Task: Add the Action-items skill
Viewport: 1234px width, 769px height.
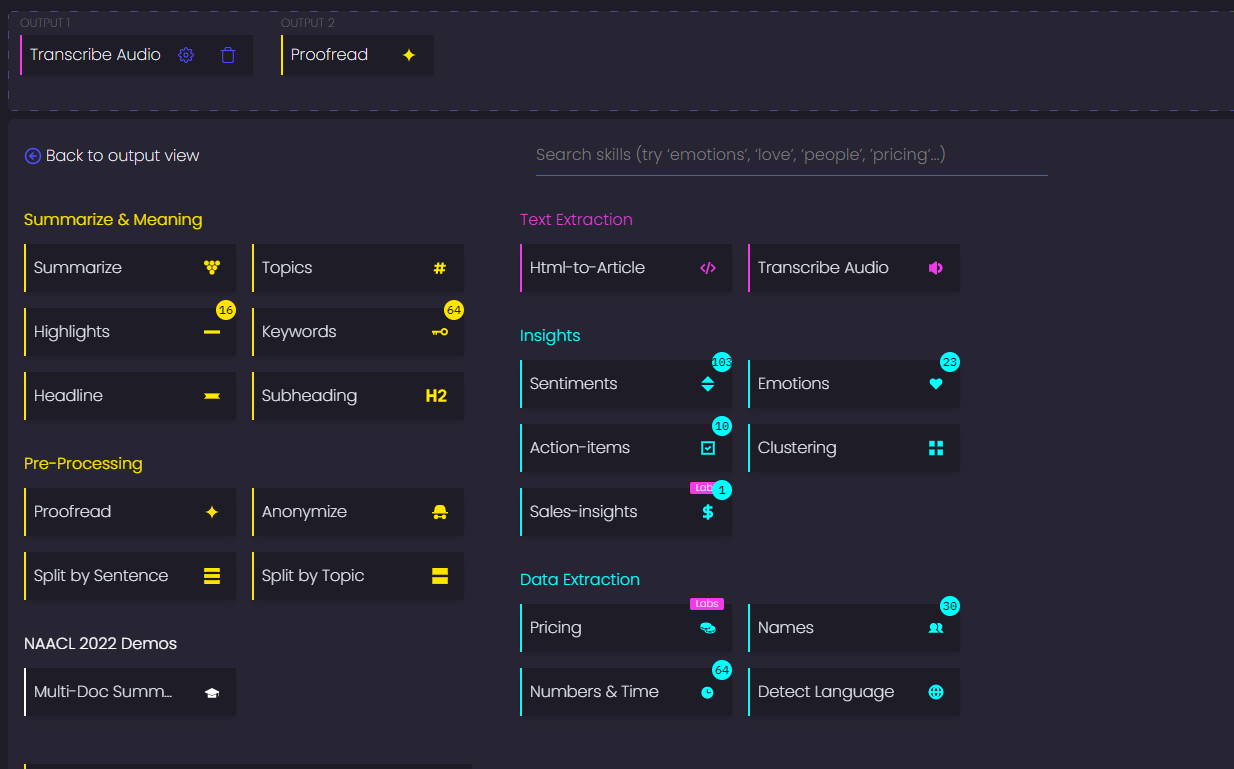Action: coord(626,448)
